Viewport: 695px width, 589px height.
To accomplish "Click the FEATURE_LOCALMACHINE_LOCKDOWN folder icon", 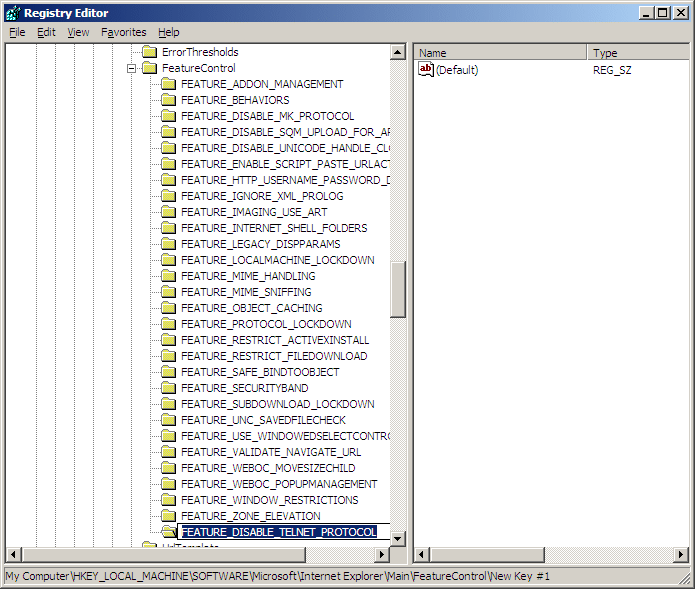I will (x=168, y=260).
